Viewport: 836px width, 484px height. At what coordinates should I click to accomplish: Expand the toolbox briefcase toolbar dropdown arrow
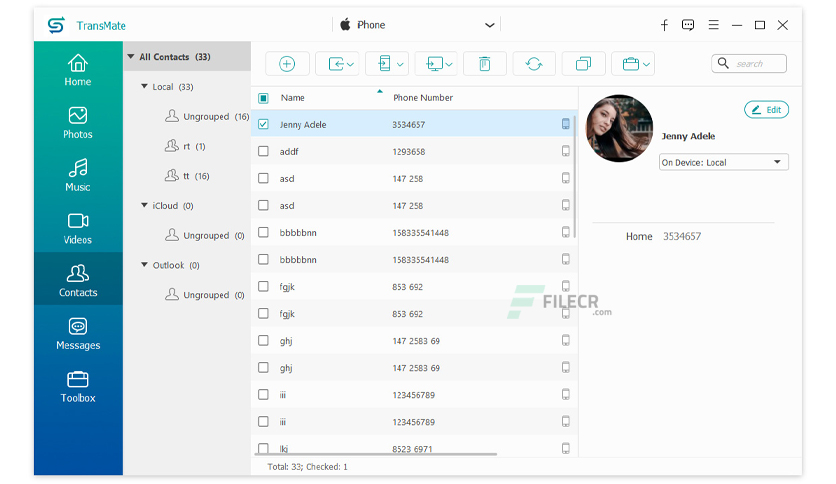click(x=646, y=64)
